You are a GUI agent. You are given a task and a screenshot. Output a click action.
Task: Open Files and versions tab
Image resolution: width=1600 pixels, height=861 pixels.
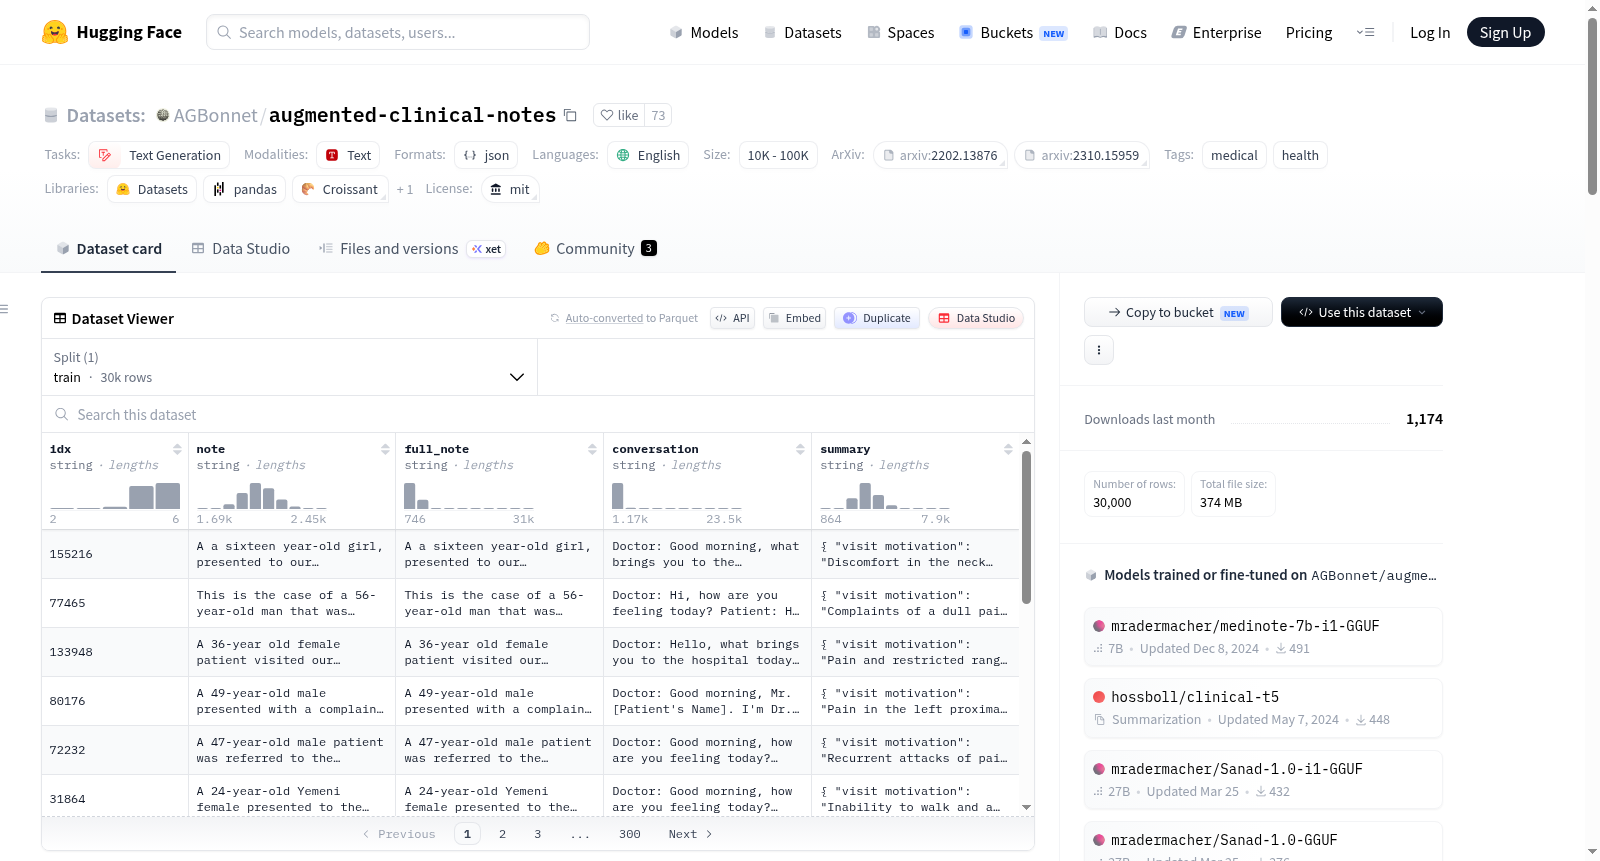pyautogui.click(x=412, y=248)
